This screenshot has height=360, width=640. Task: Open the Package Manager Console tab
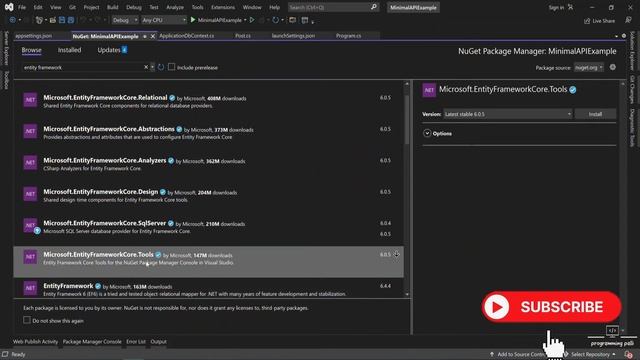click(92, 342)
